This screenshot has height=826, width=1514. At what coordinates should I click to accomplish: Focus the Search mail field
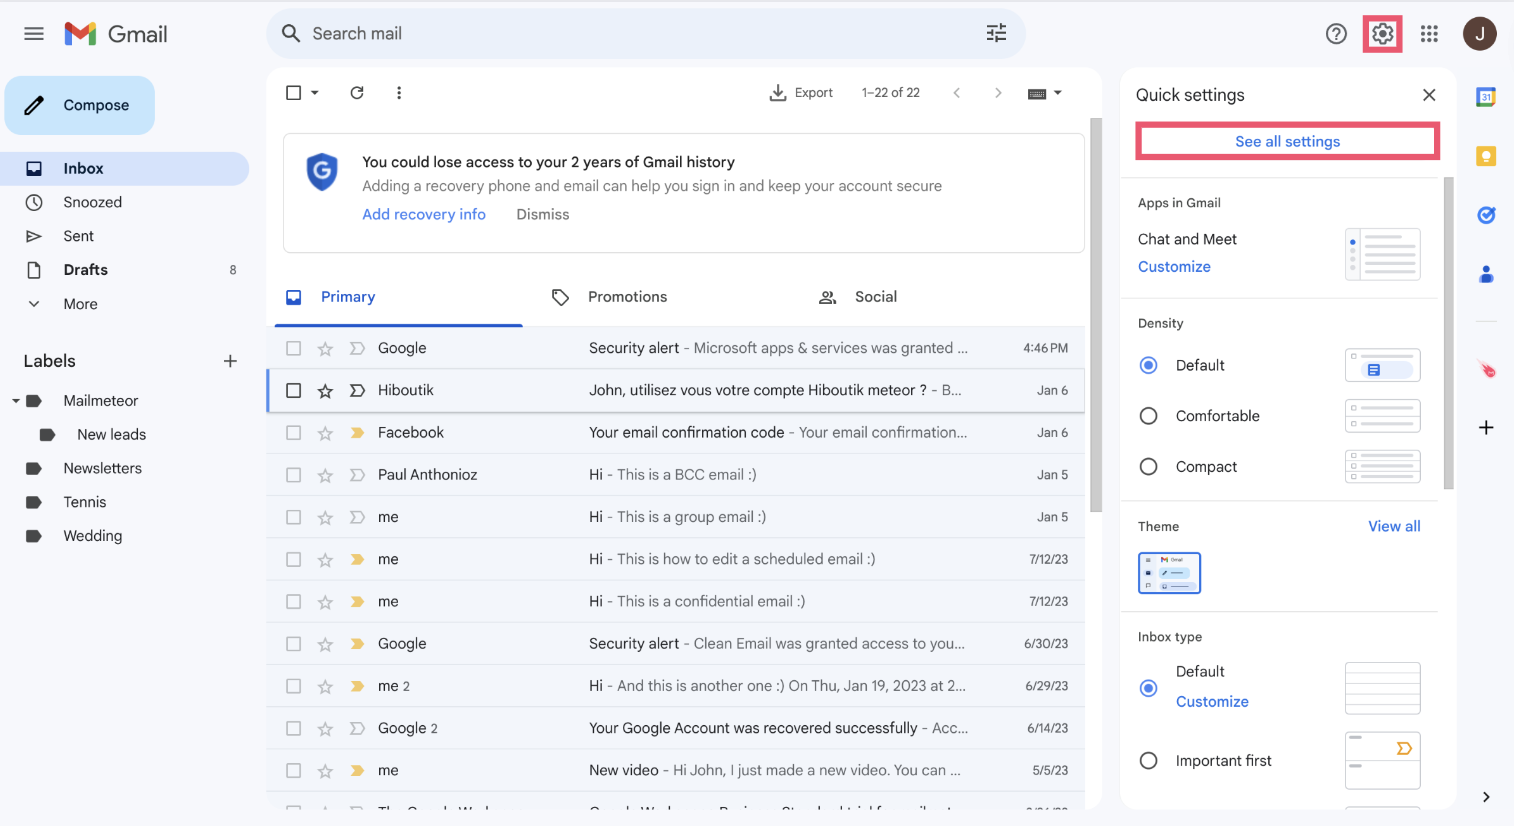tap(645, 34)
